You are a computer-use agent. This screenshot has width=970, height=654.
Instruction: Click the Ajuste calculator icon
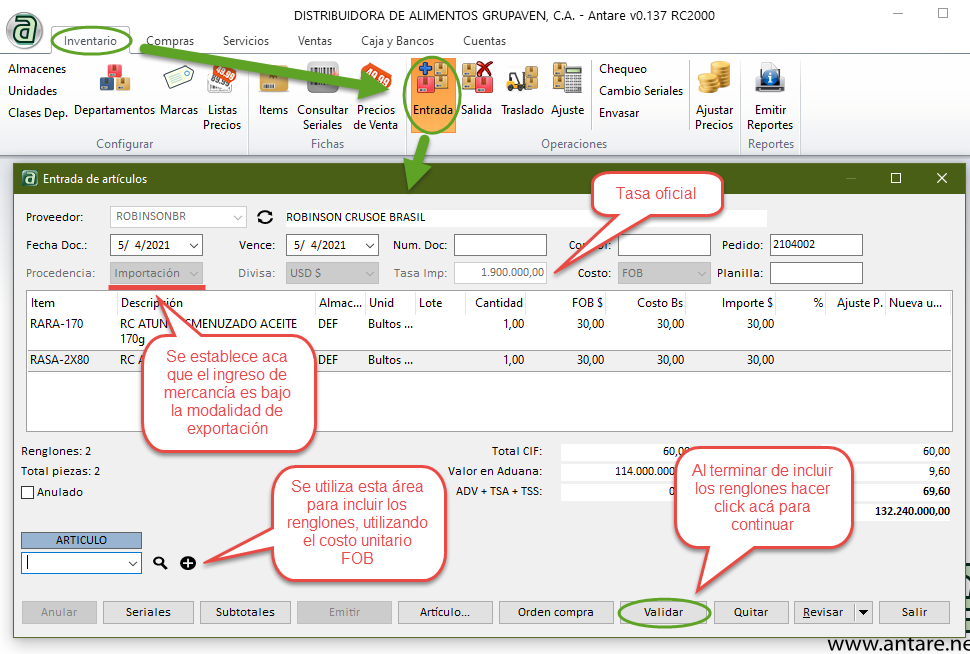[x=568, y=79]
